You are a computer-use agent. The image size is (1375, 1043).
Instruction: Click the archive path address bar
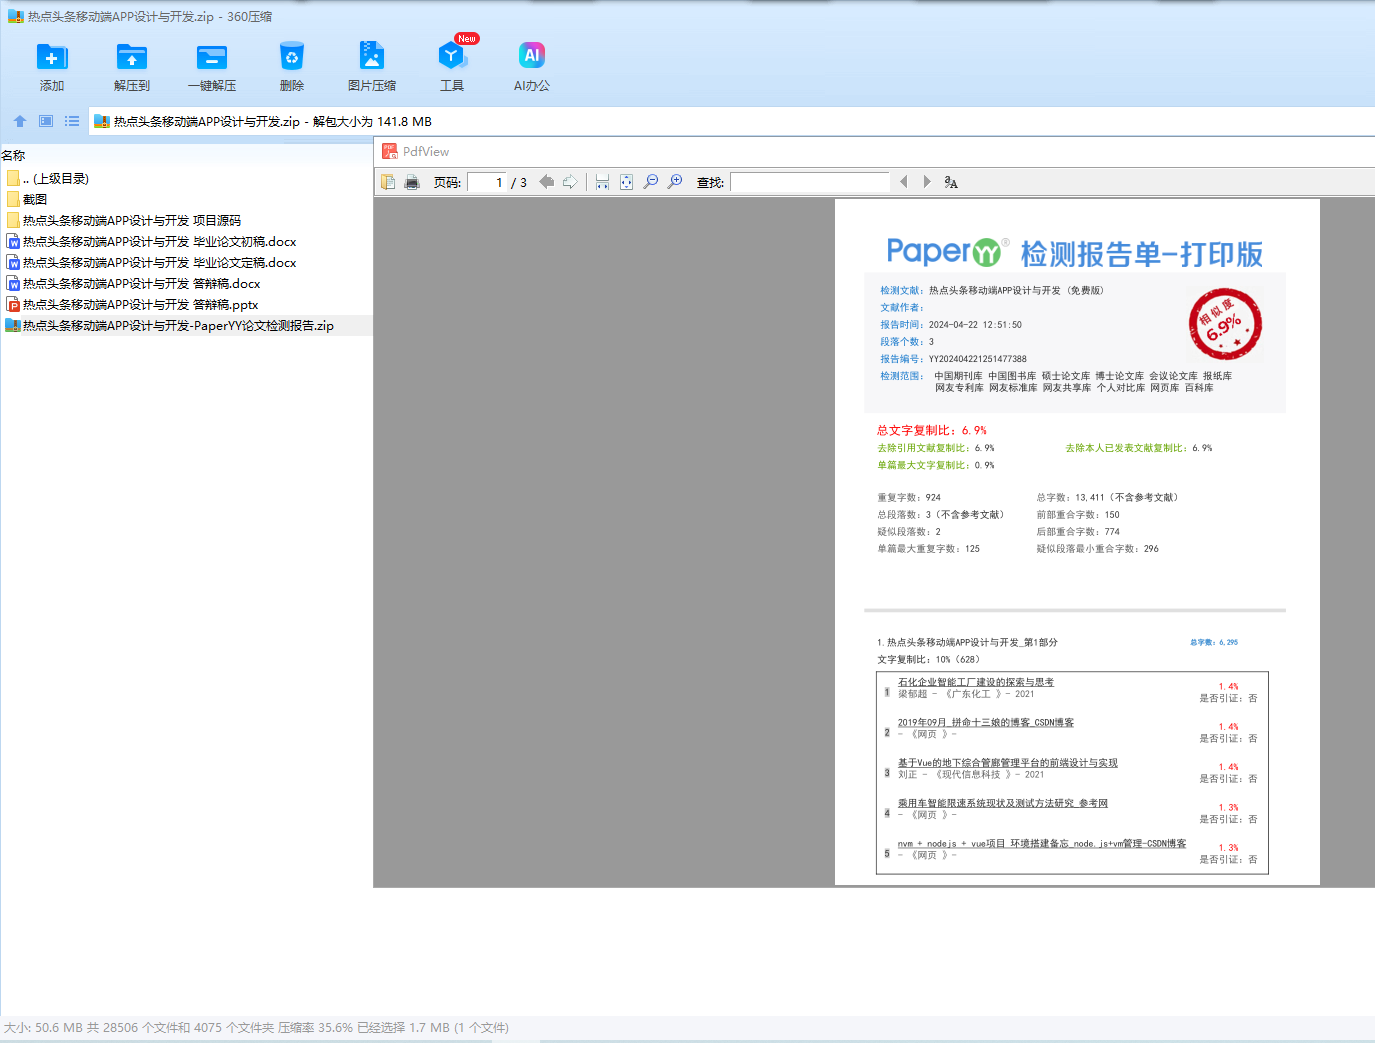(x=732, y=121)
